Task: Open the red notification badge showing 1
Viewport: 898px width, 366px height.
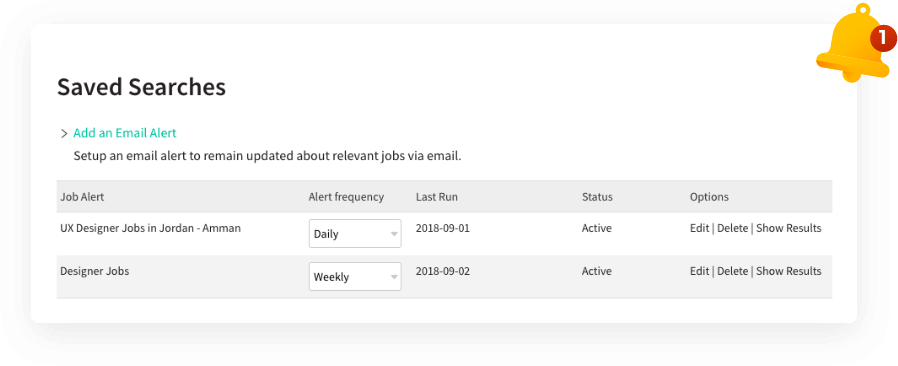Action: (x=883, y=38)
